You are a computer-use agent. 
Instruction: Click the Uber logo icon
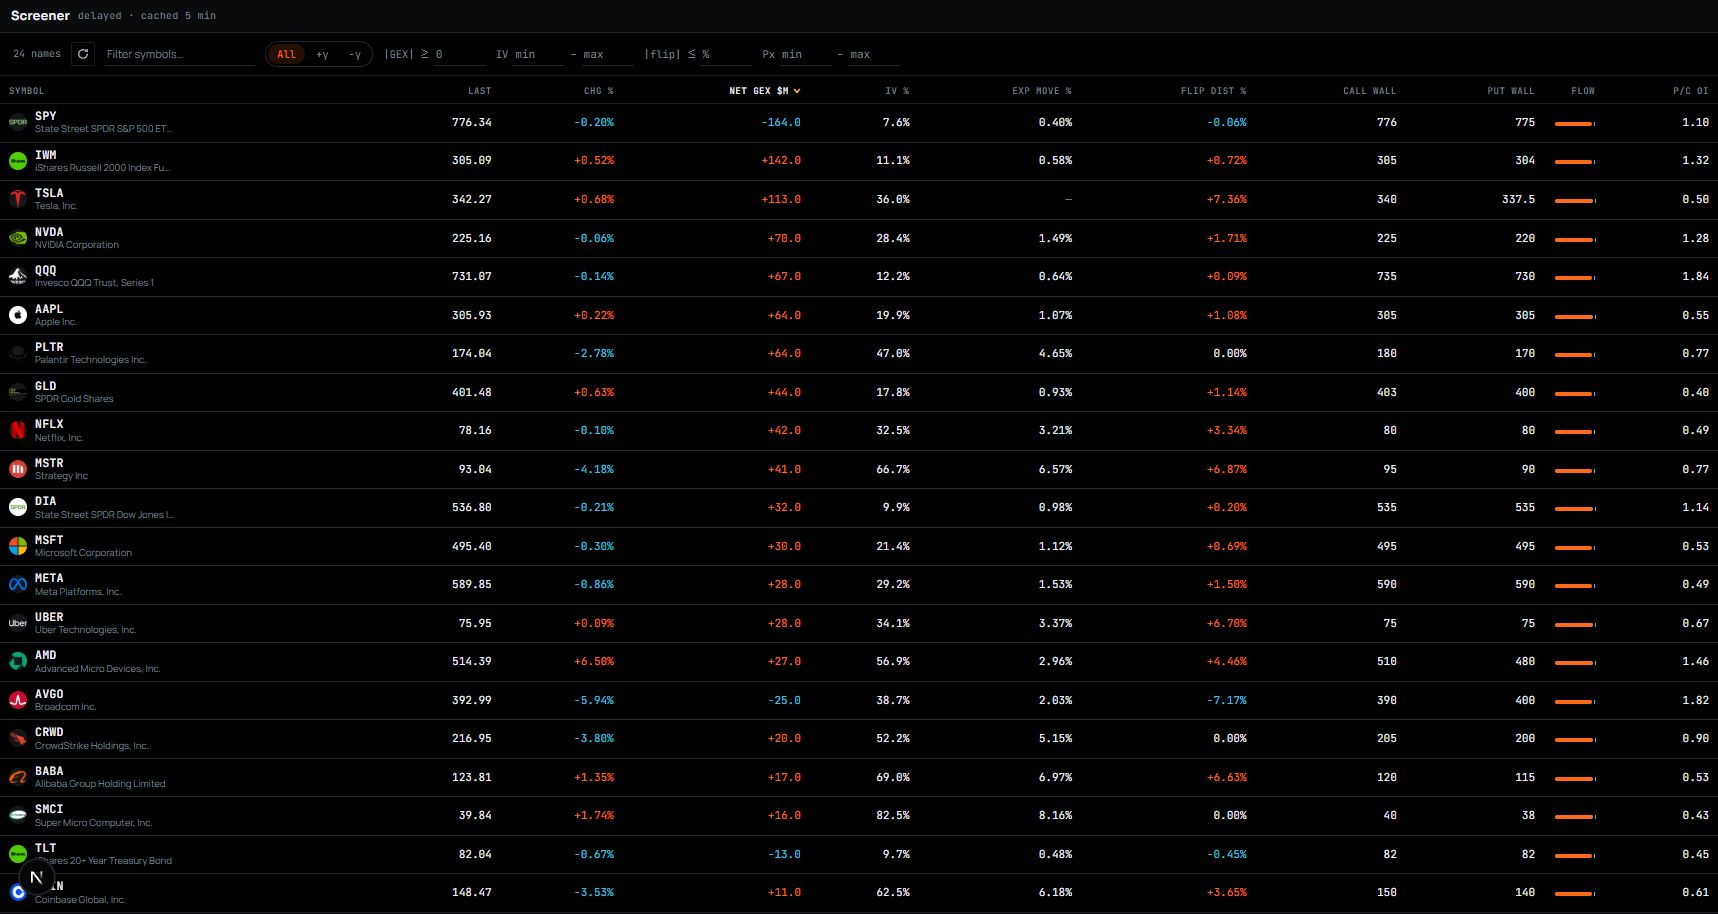(x=18, y=623)
